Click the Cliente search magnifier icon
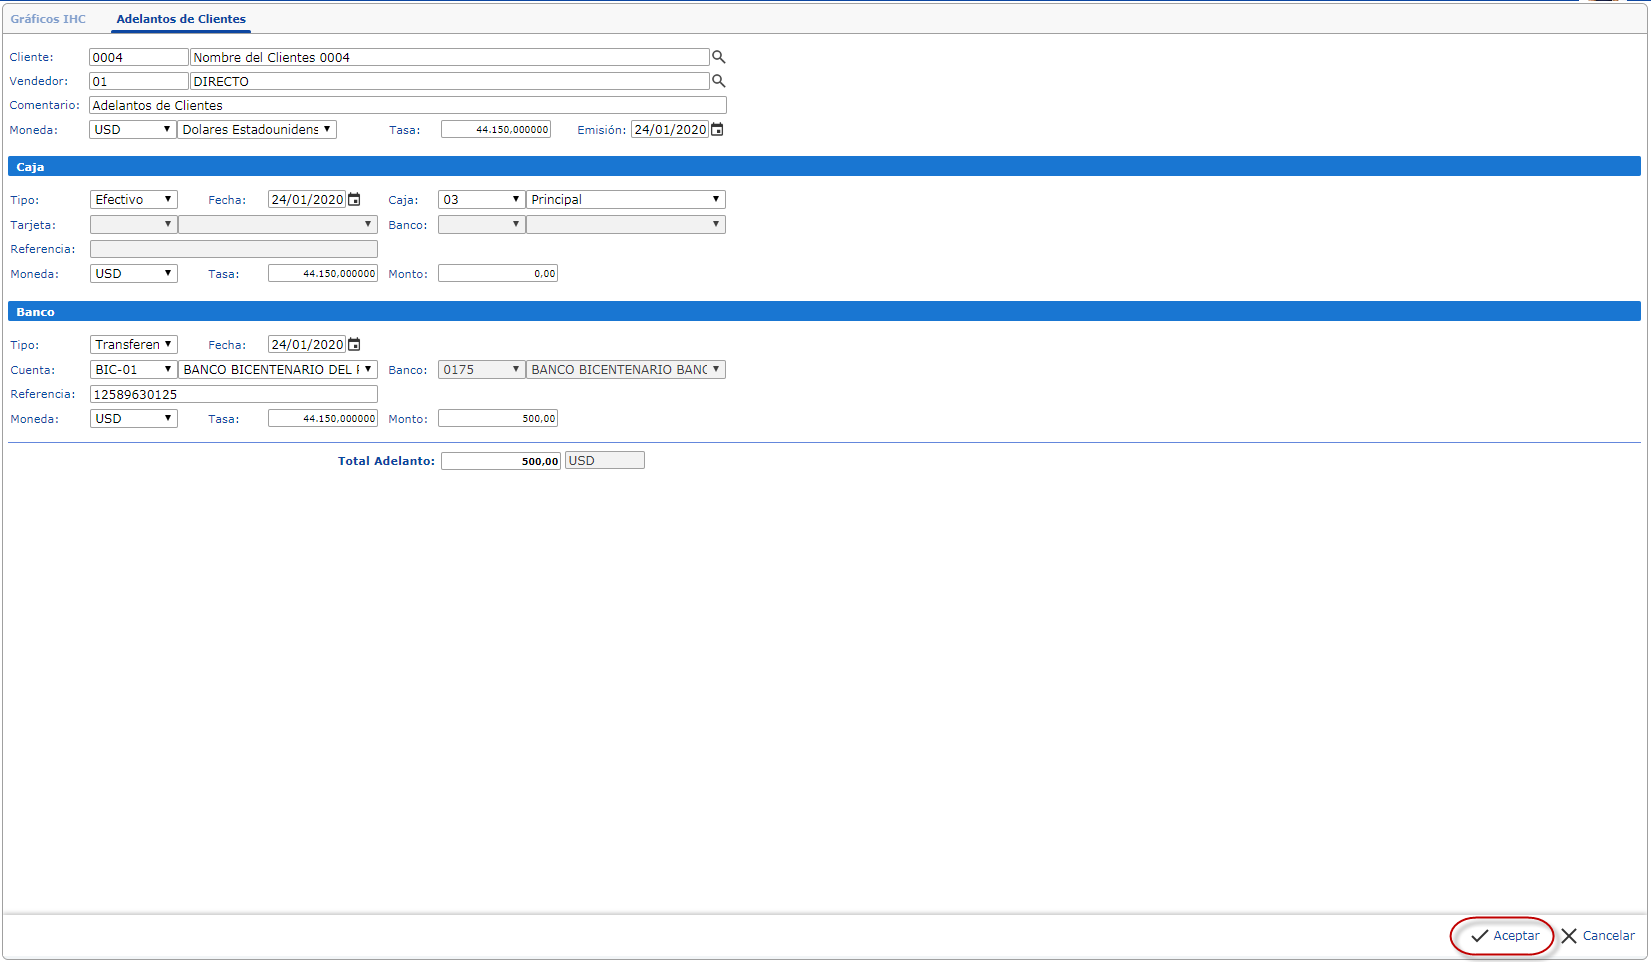The width and height of the screenshot is (1651, 962). click(x=718, y=57)
